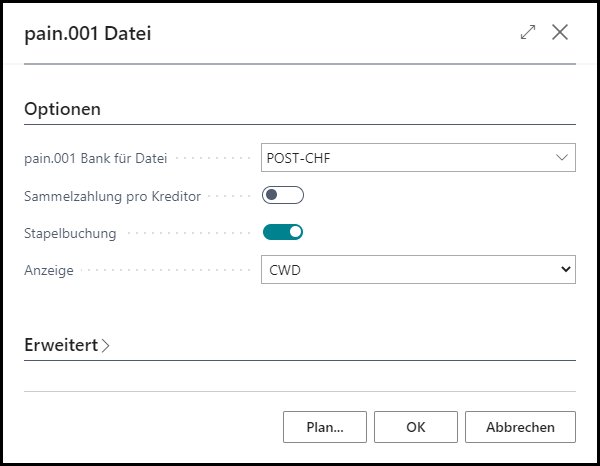600x466 pixels.
Task: Disable the Stapelbuchung switch
Action: 282,233
